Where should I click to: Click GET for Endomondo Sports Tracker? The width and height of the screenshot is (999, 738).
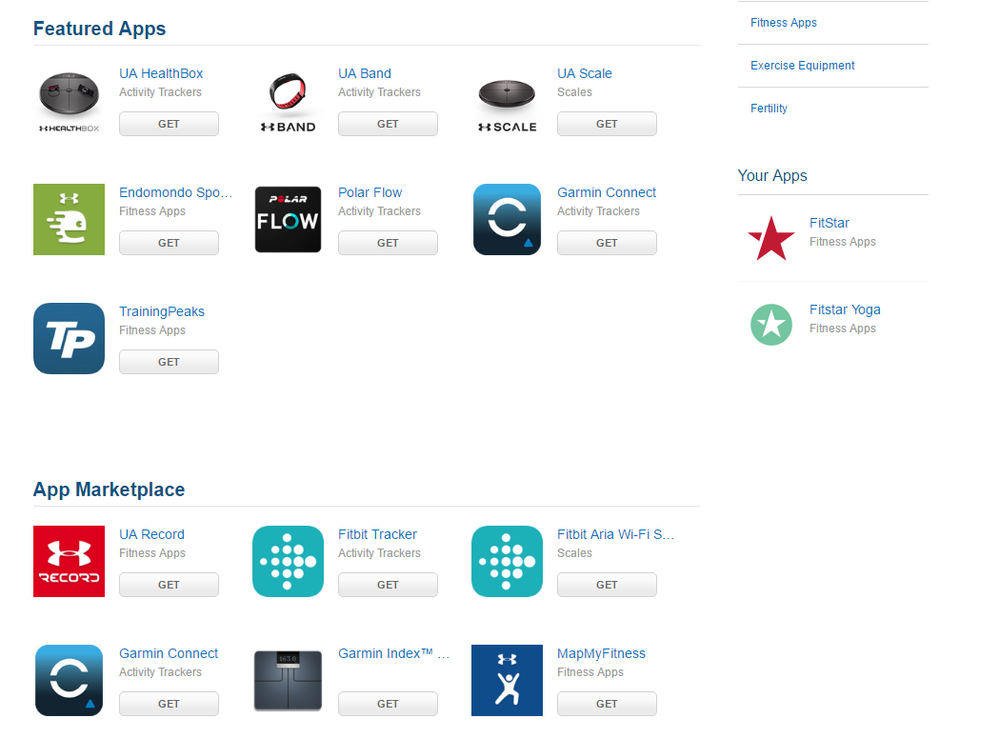click(x=169, y=243)
